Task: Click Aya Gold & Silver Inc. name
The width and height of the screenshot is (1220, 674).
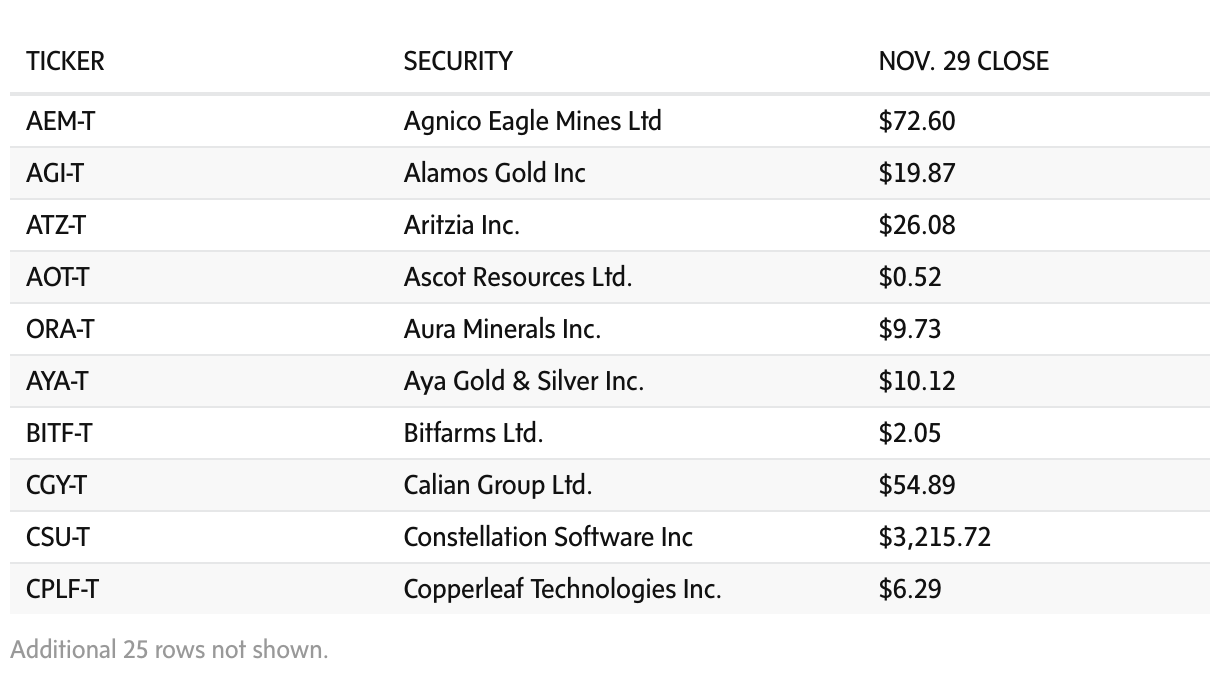Action: 523,381
